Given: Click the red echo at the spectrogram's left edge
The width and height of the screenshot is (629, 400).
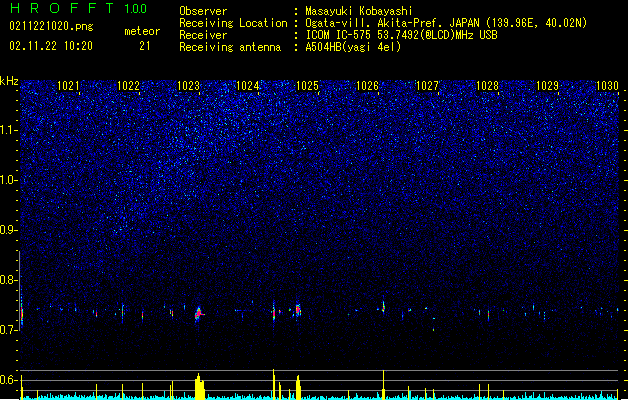Looking at the screenshot, I should (x=22, y=314).
